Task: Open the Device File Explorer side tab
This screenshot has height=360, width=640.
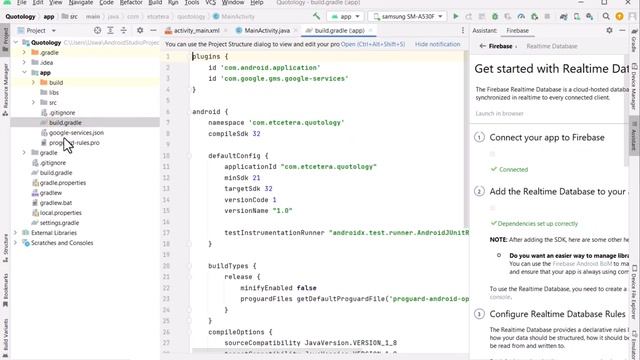Action: click(634, 292)
